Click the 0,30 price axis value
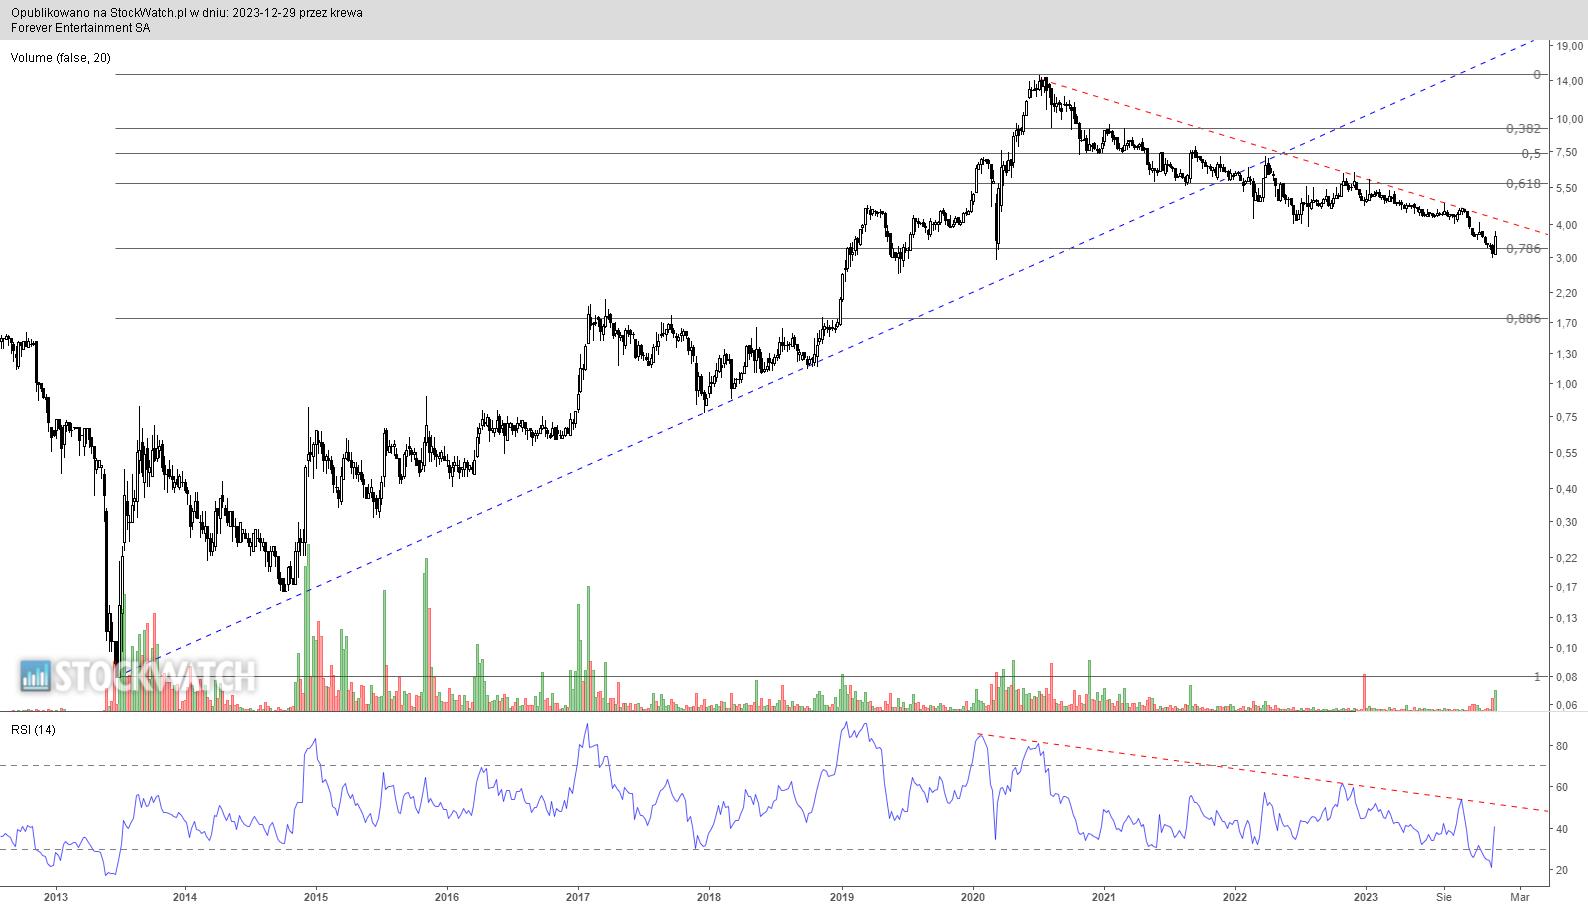This screenshot has height=905, width=1588. [1566, 522]
